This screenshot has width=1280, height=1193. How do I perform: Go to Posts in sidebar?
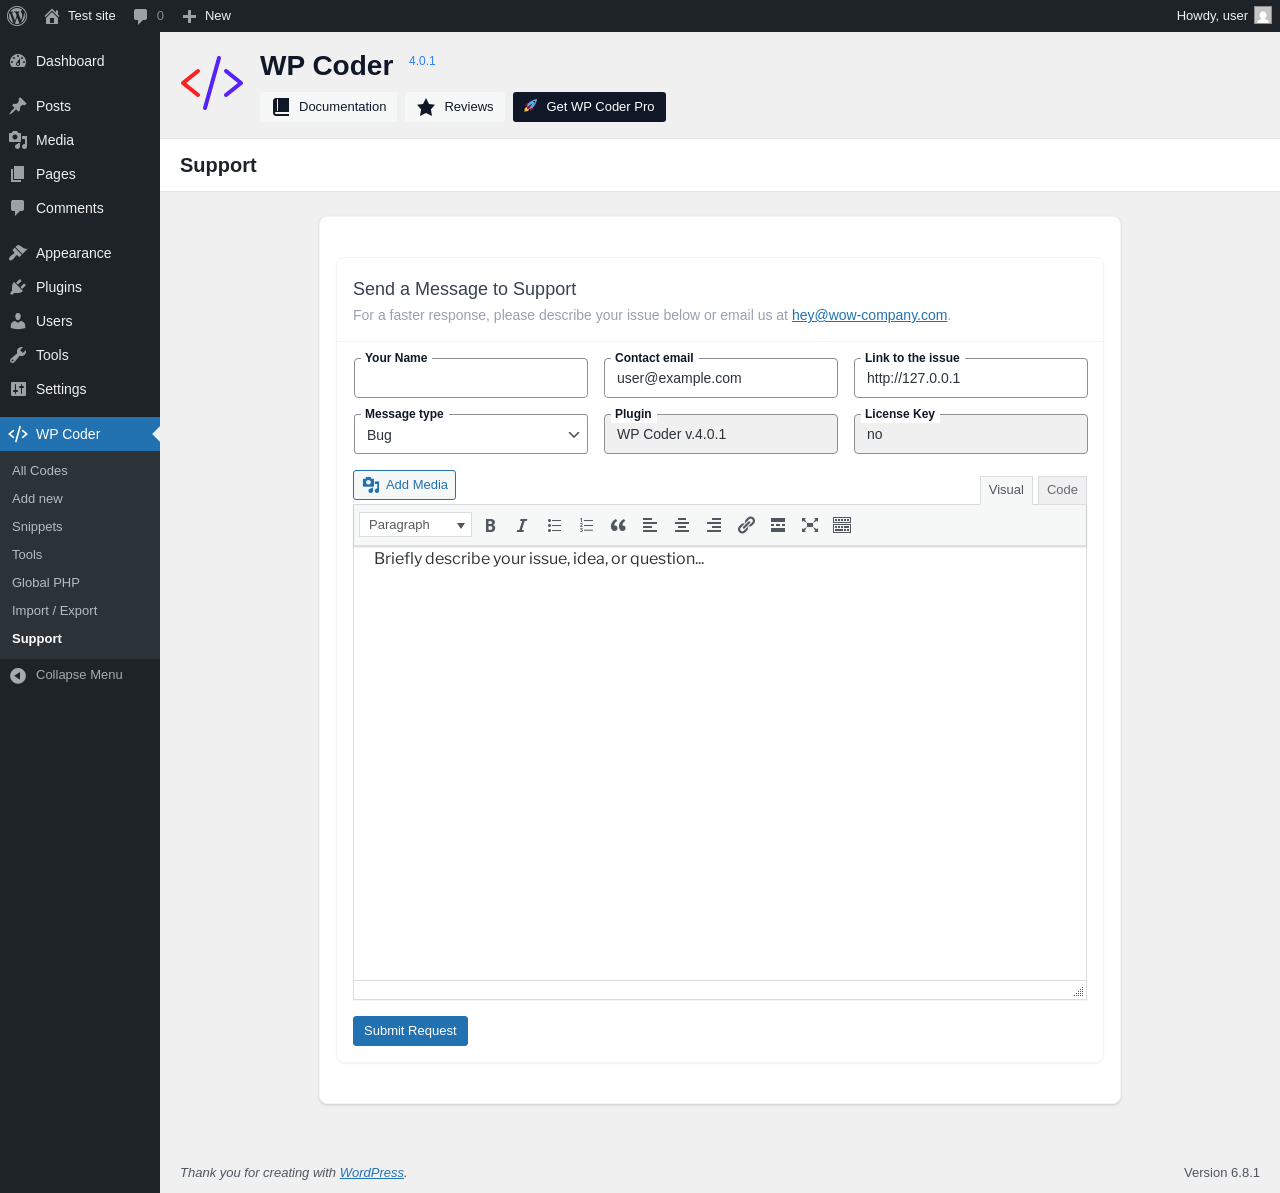point(80,106)
